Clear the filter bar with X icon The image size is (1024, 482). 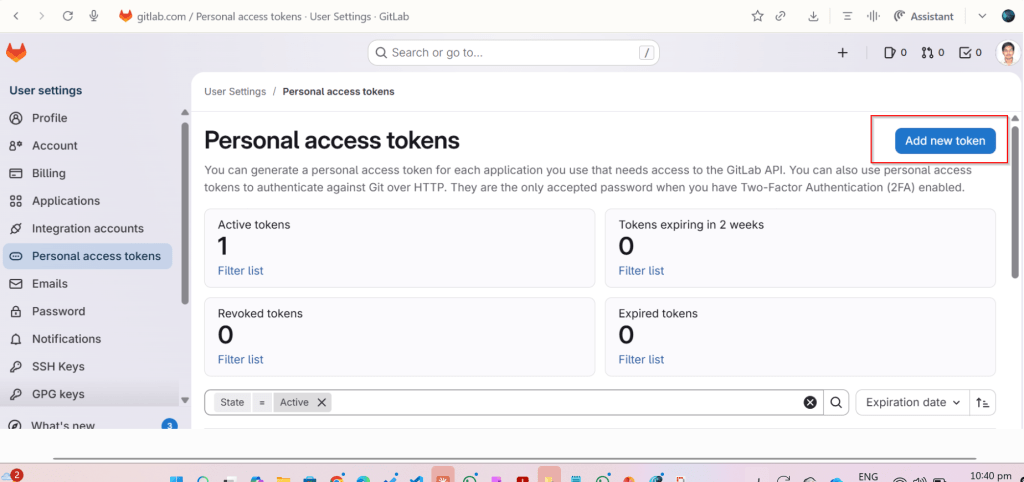pyautogui.click(x=810, y=402)
